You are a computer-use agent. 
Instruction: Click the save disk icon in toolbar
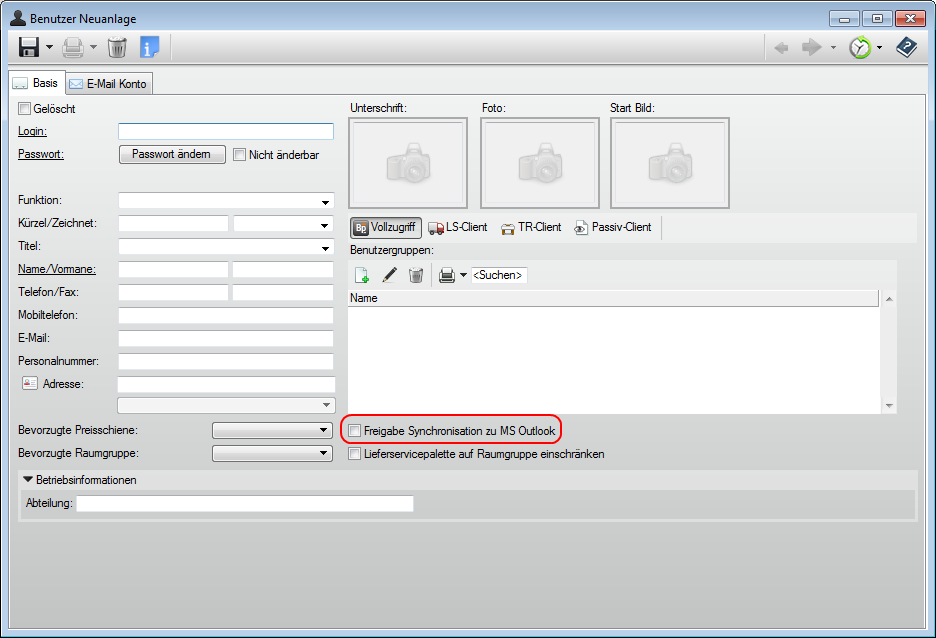29,47
